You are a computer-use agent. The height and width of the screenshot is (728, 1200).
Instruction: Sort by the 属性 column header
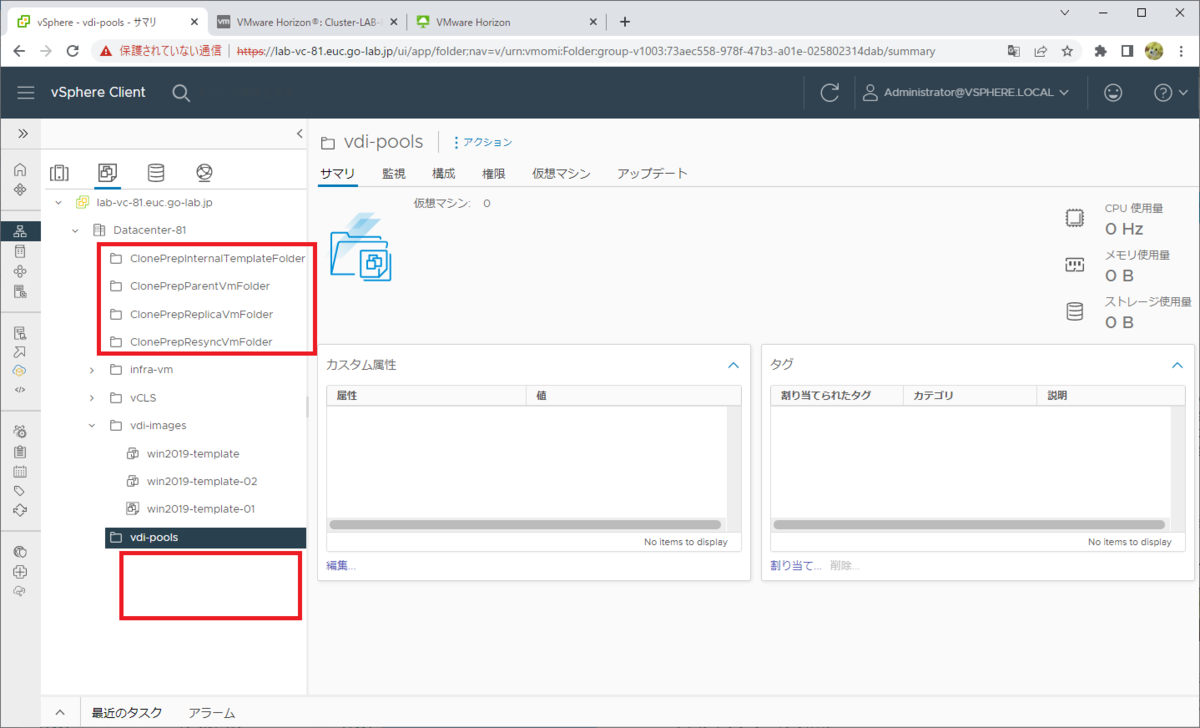(x=427, y=396)
